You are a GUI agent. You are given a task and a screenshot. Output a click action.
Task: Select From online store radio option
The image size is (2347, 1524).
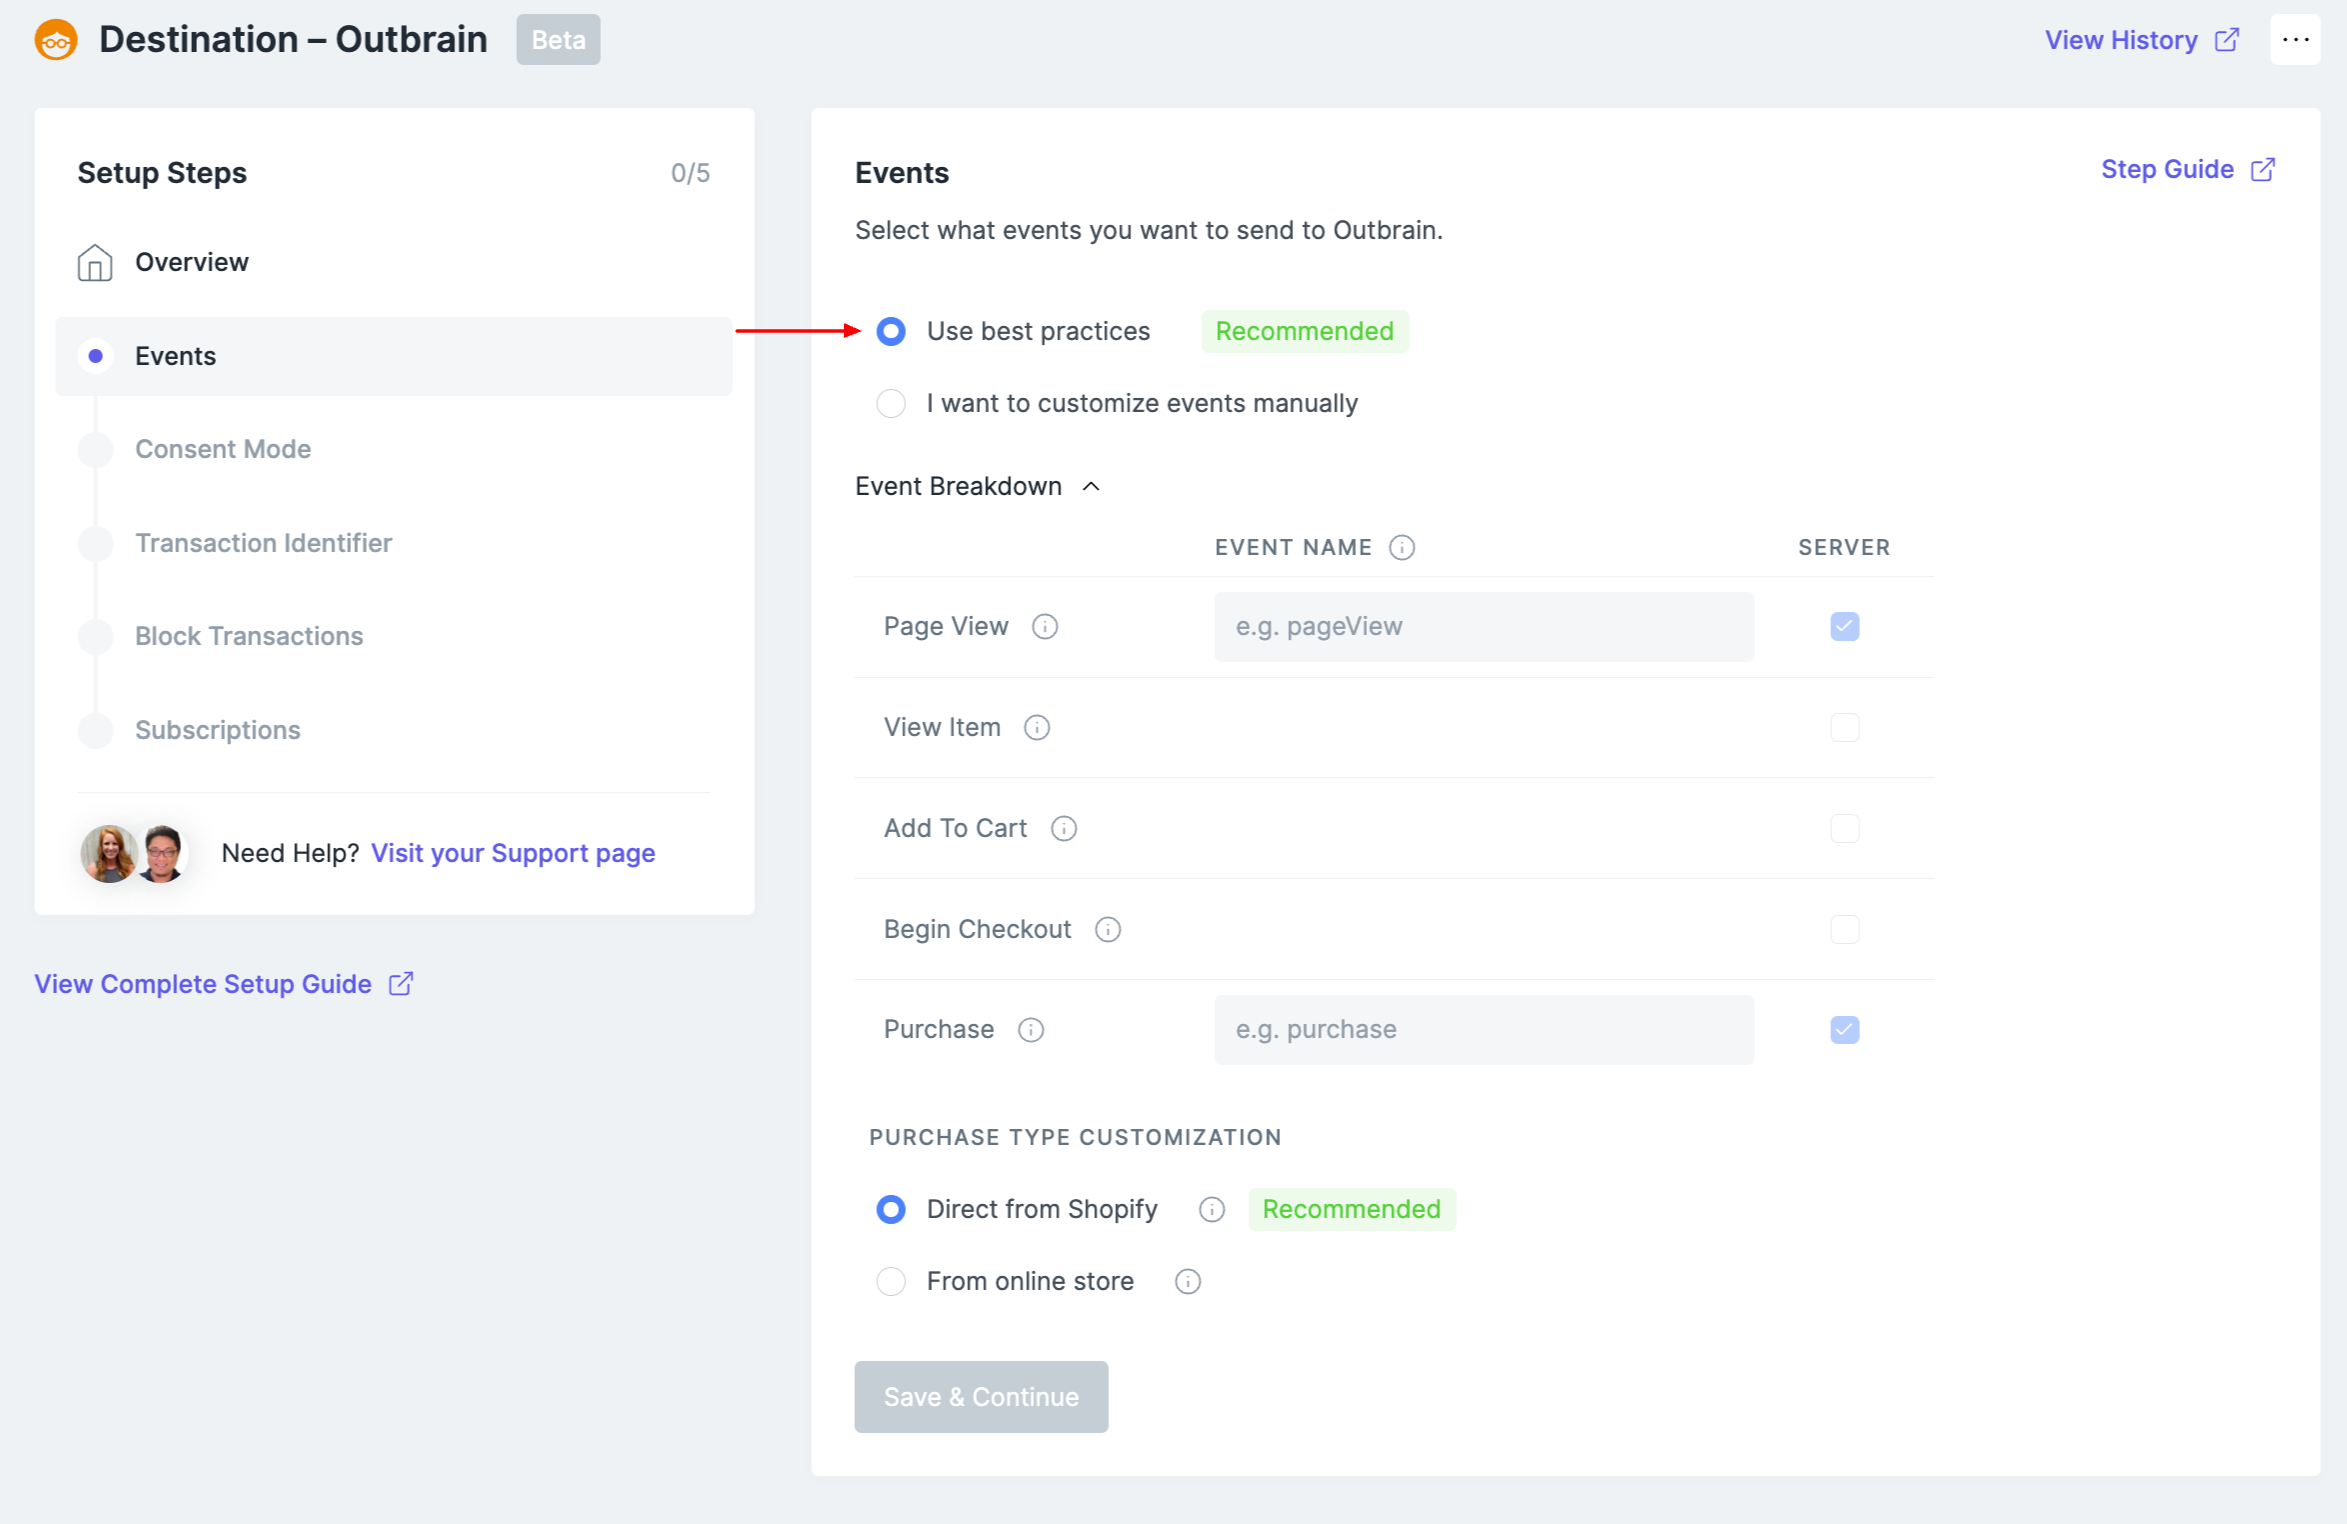tap(891, 1282)
